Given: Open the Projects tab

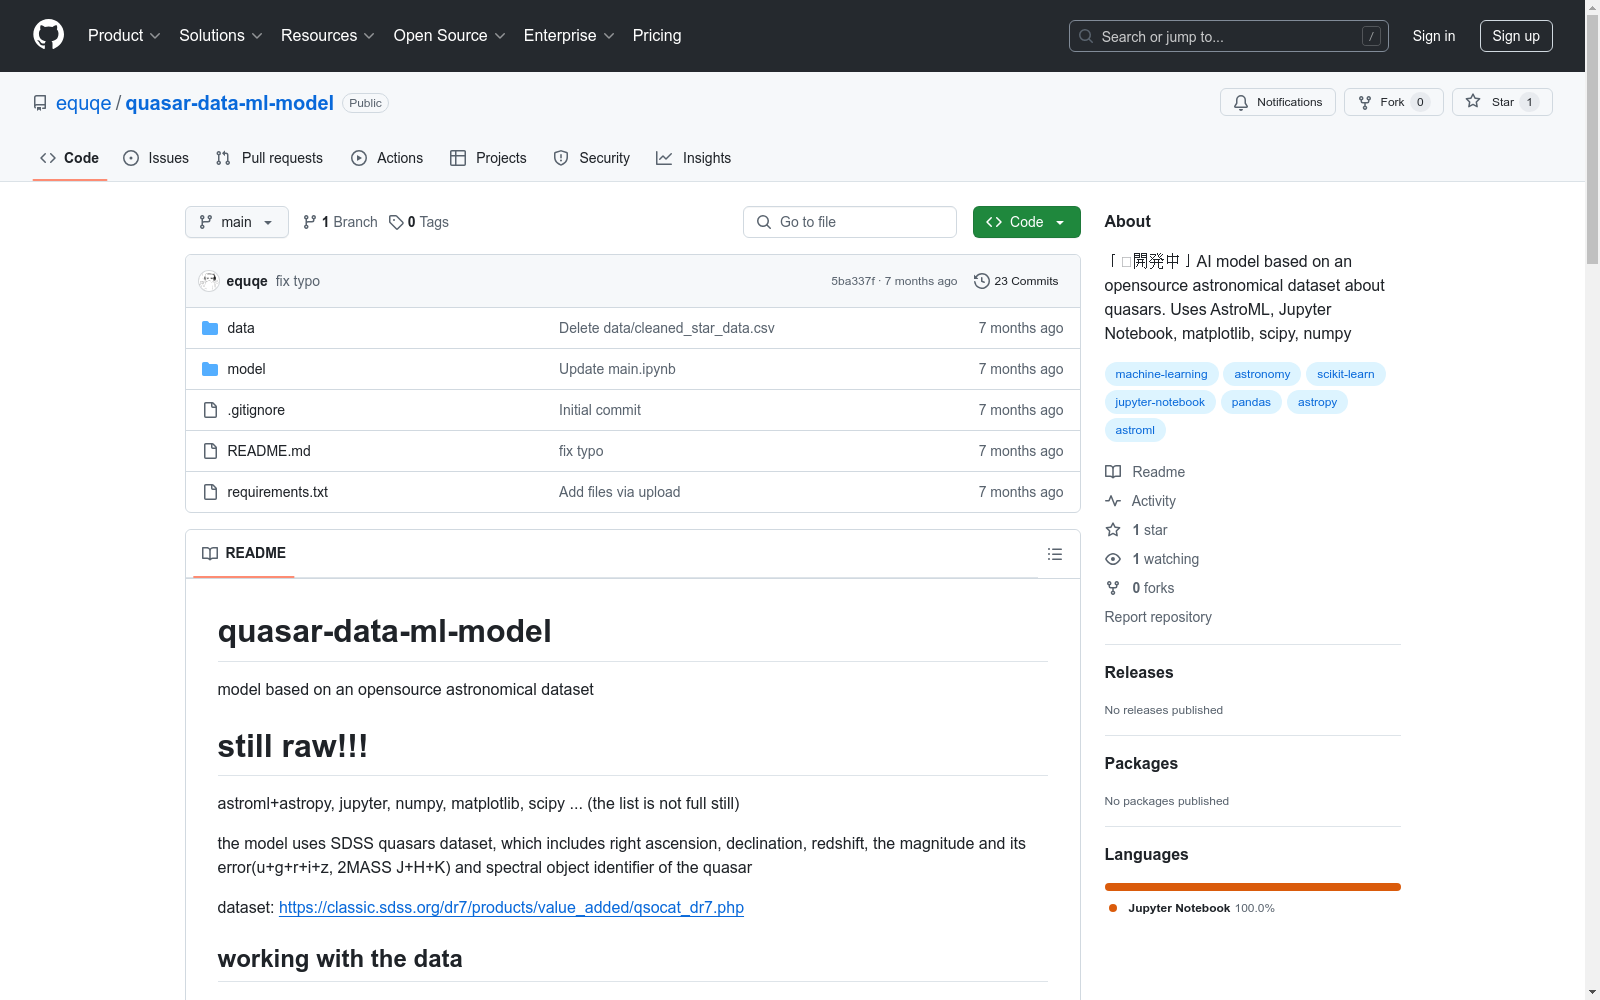Looking at the screenshot, I should (488, 158).
